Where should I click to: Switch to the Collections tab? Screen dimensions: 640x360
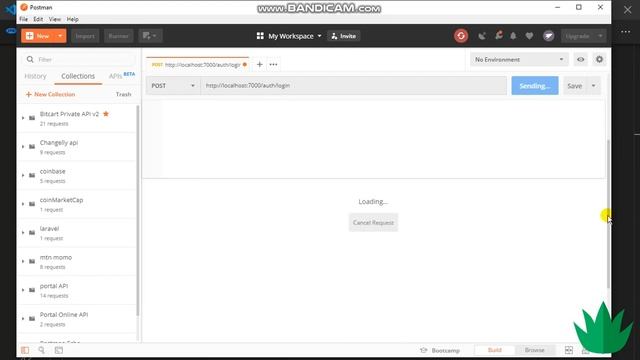click(78, 76)
